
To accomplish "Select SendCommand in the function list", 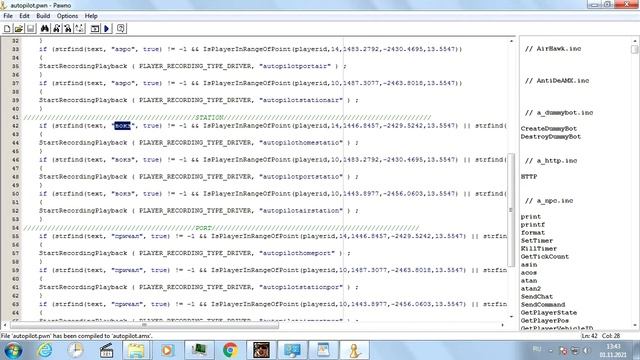I will [x=543, y=305].
